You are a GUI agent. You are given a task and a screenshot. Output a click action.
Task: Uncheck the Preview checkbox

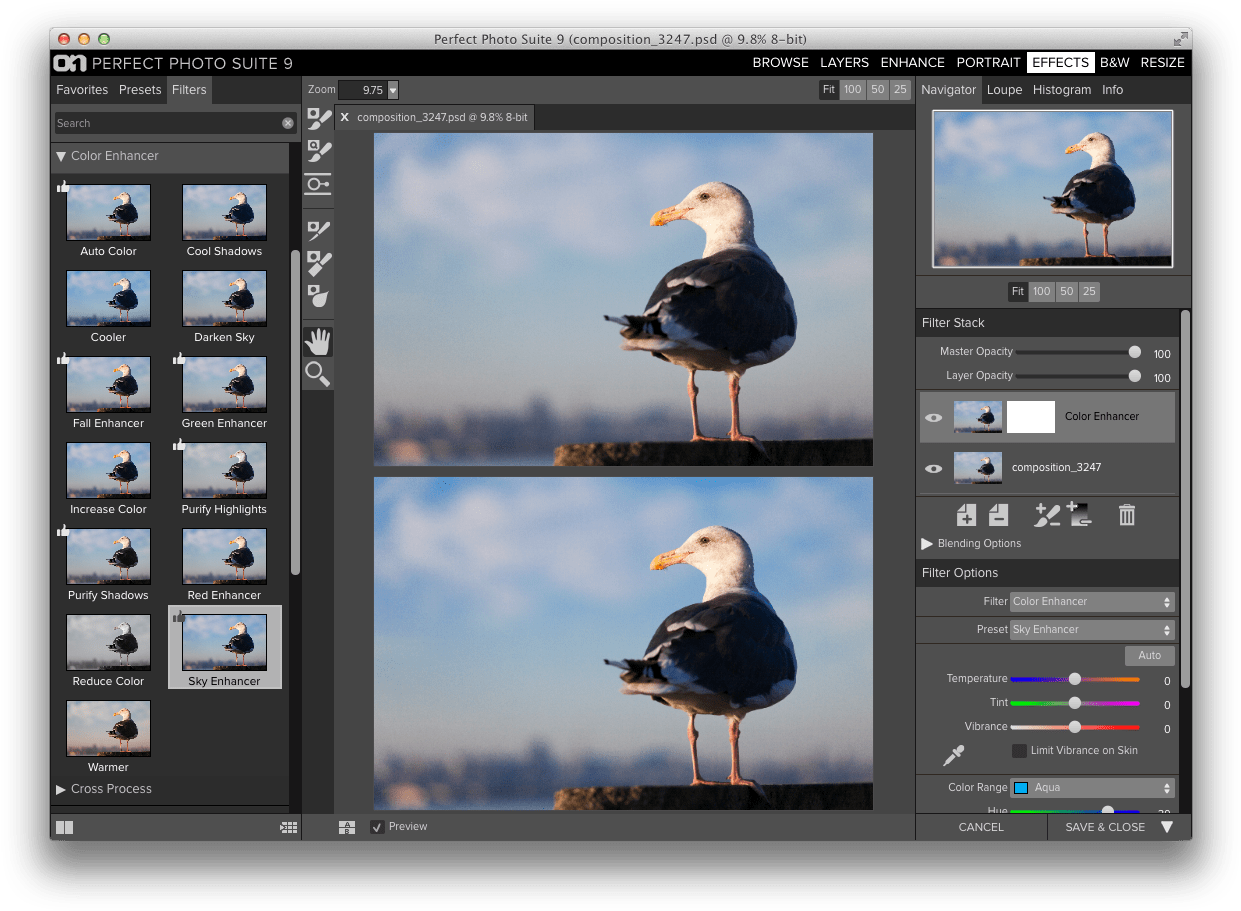click(x=377, y=826)
